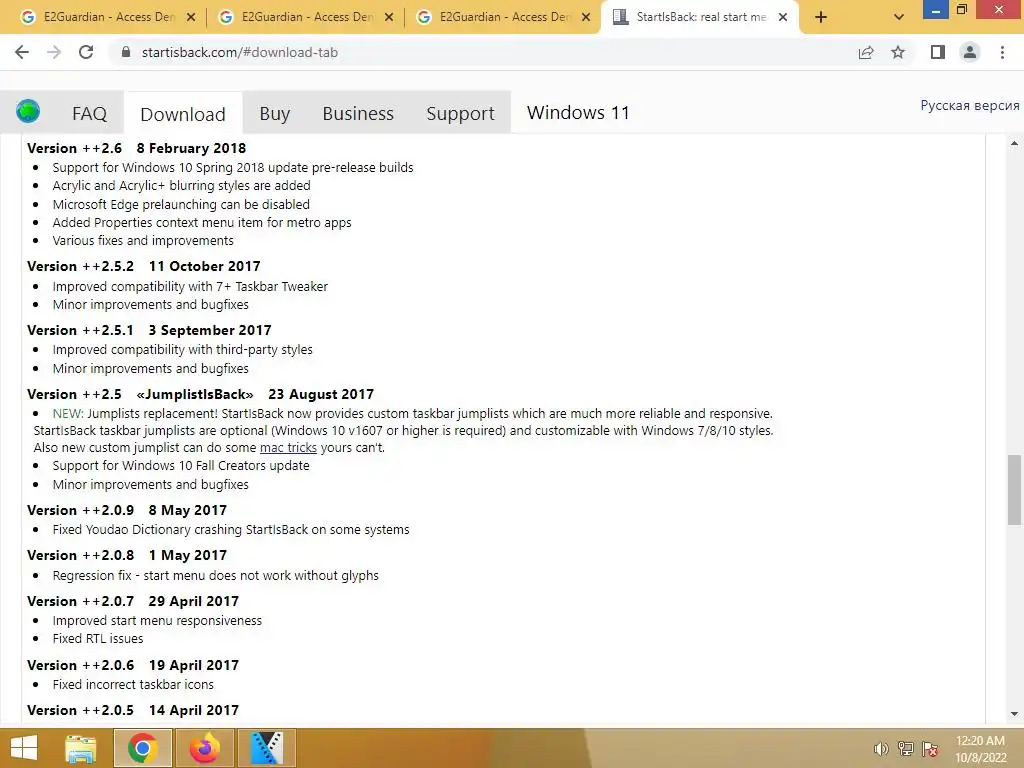This screenshot has width=1024, height=768.
Task: Share this page icon in address bar
Action: pos(866,52)
